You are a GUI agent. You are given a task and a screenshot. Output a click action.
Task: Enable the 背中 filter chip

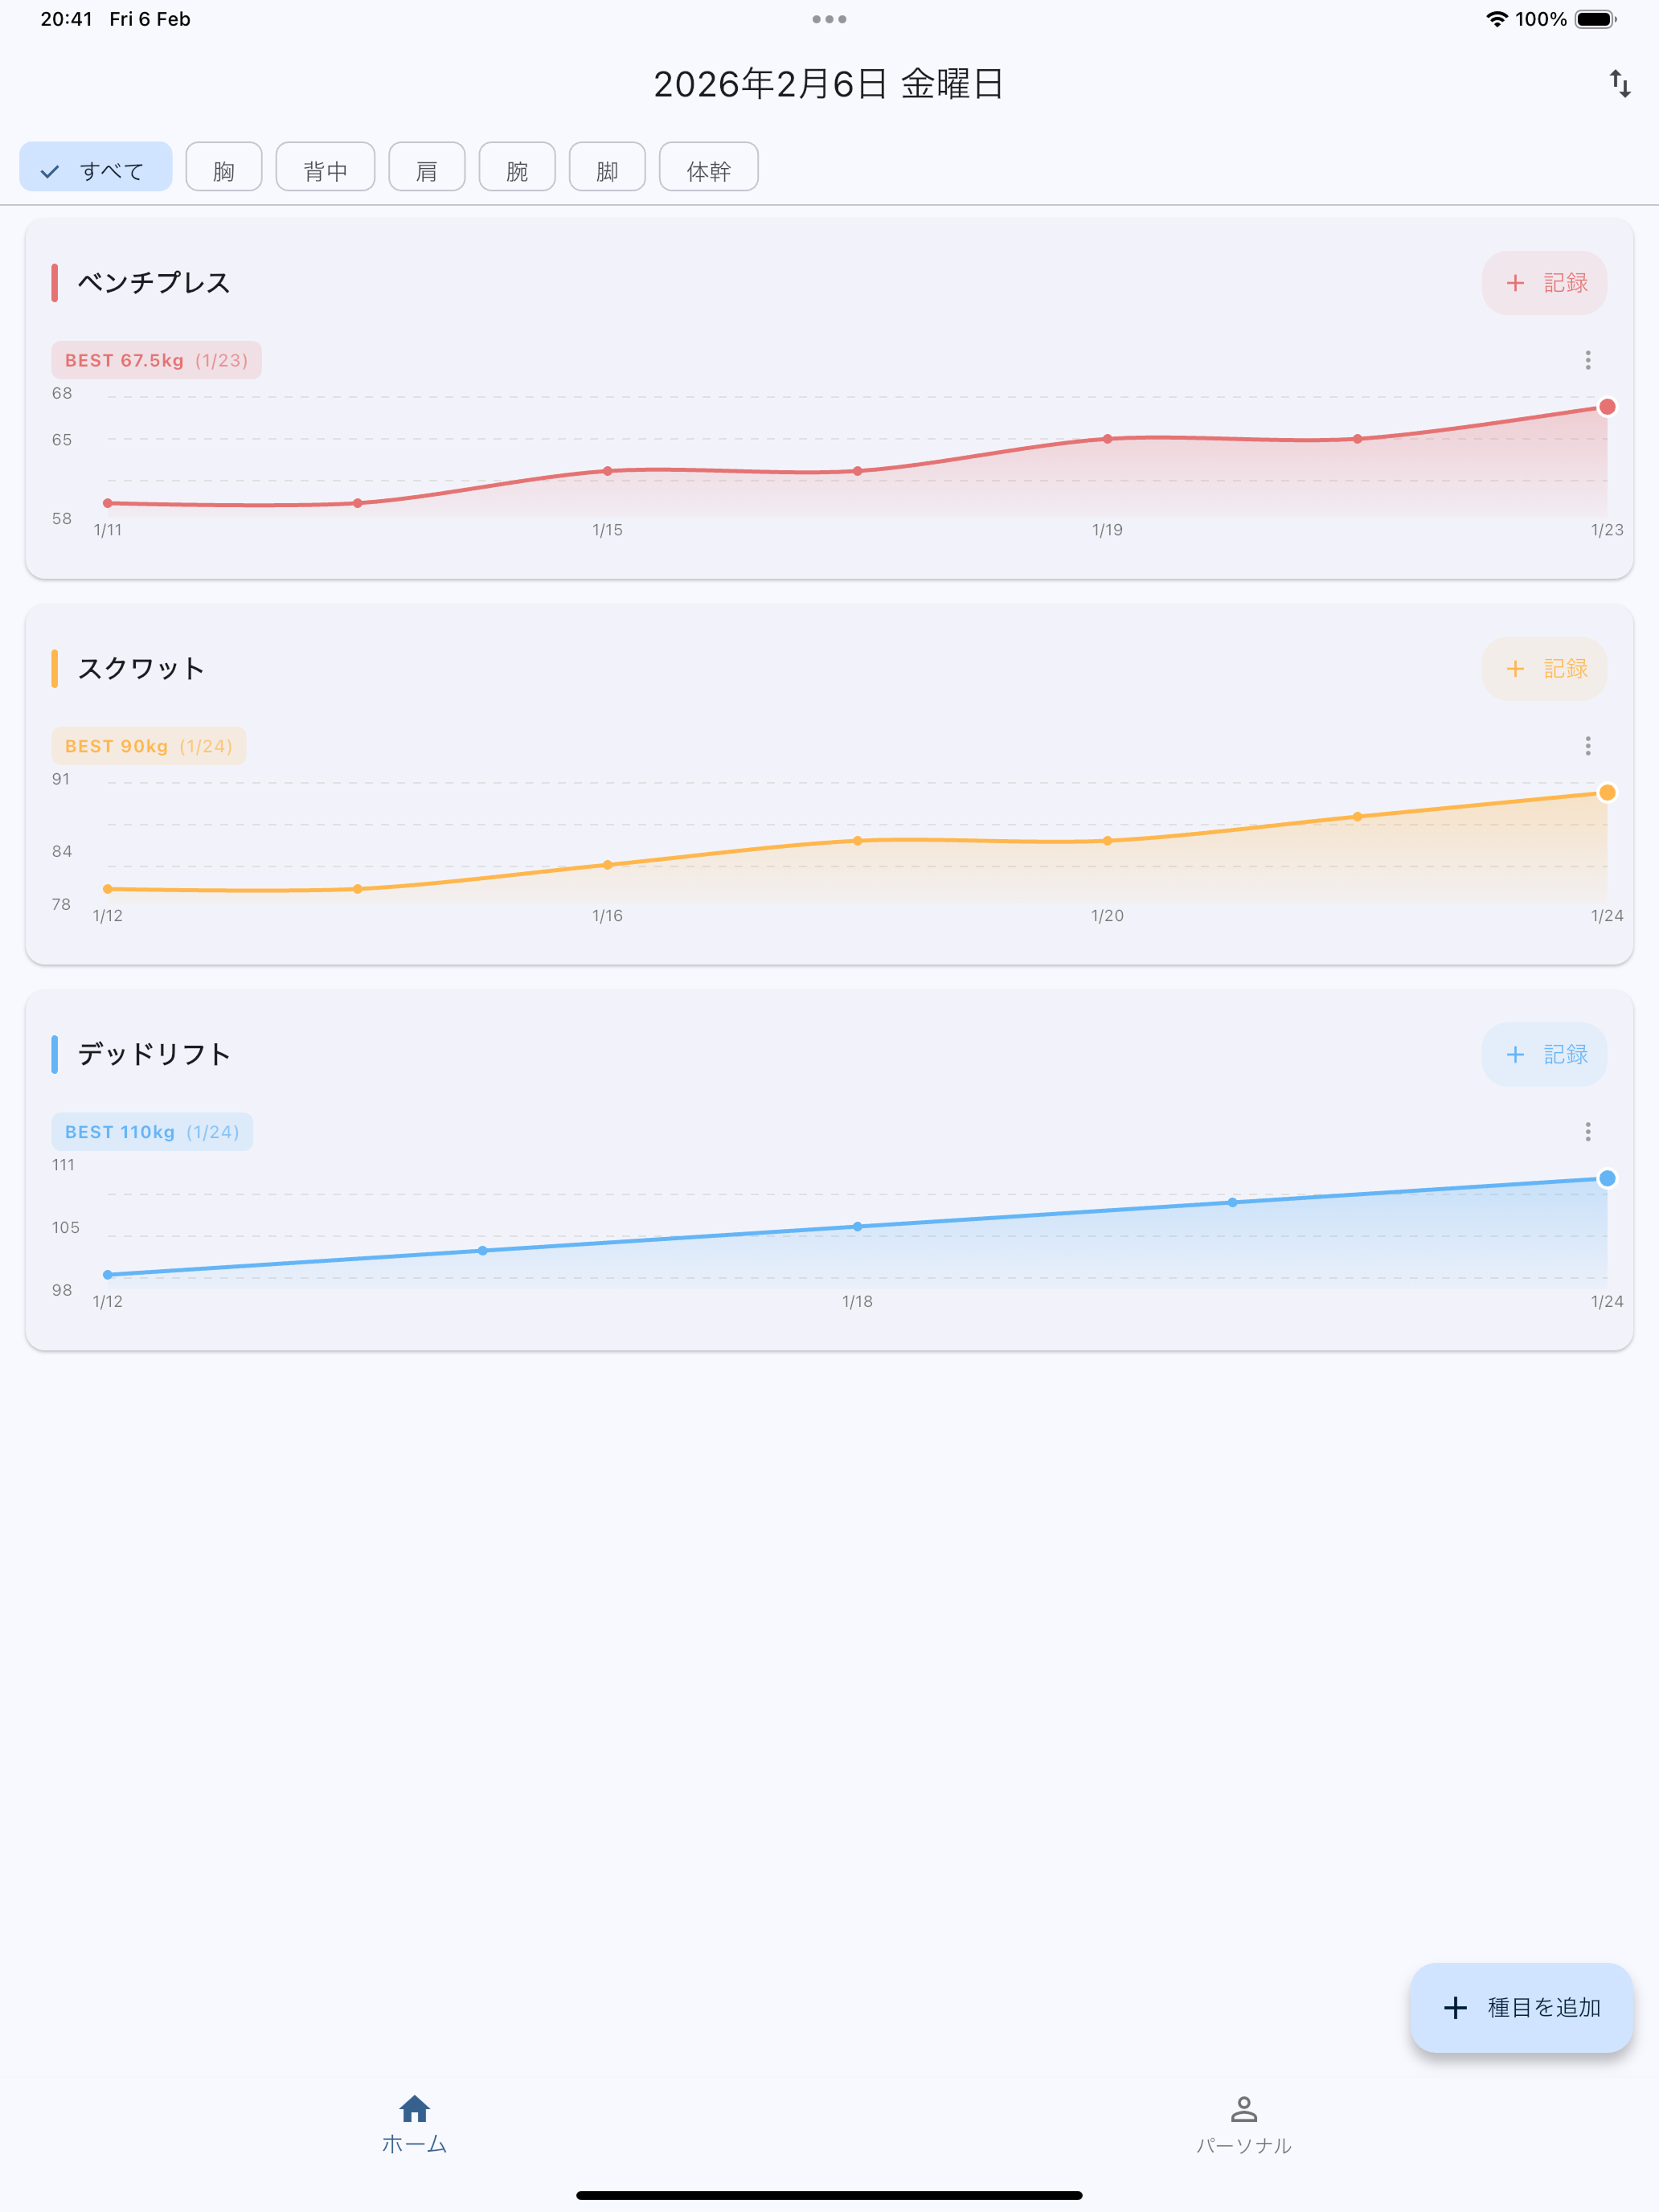pyautogui.click(x=325, y=167)
